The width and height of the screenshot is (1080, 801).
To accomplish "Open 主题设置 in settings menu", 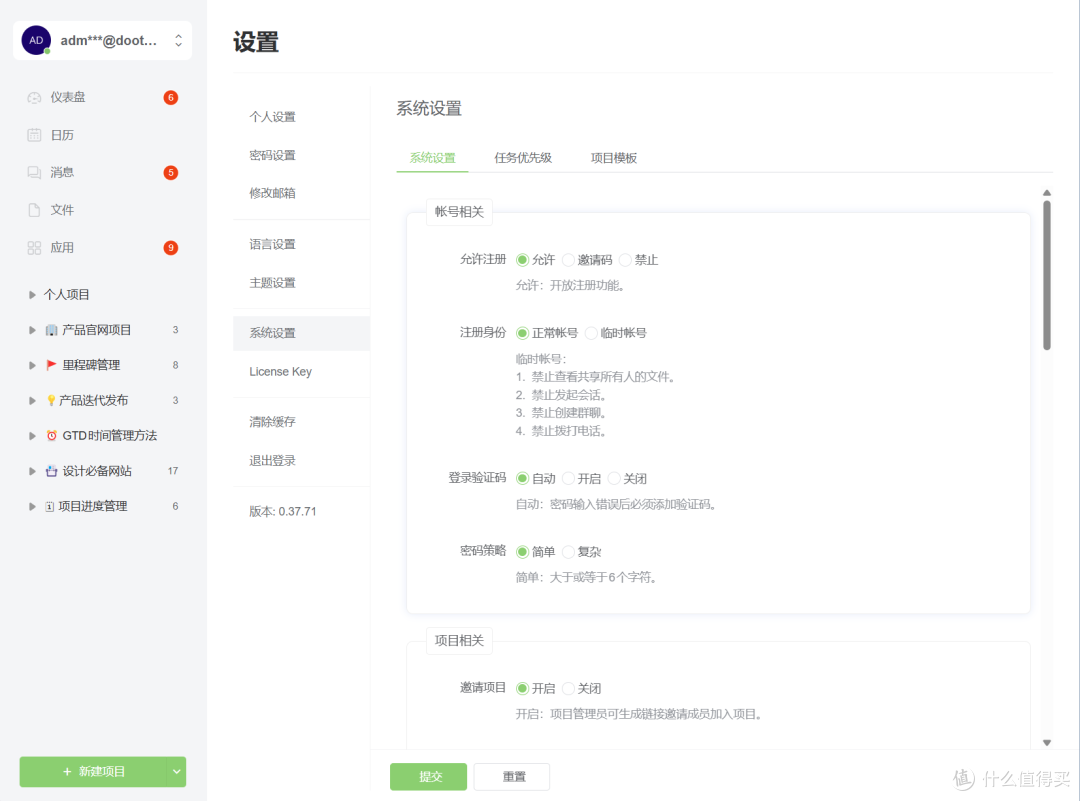I will pyautogui.click(x=272, y=282).
